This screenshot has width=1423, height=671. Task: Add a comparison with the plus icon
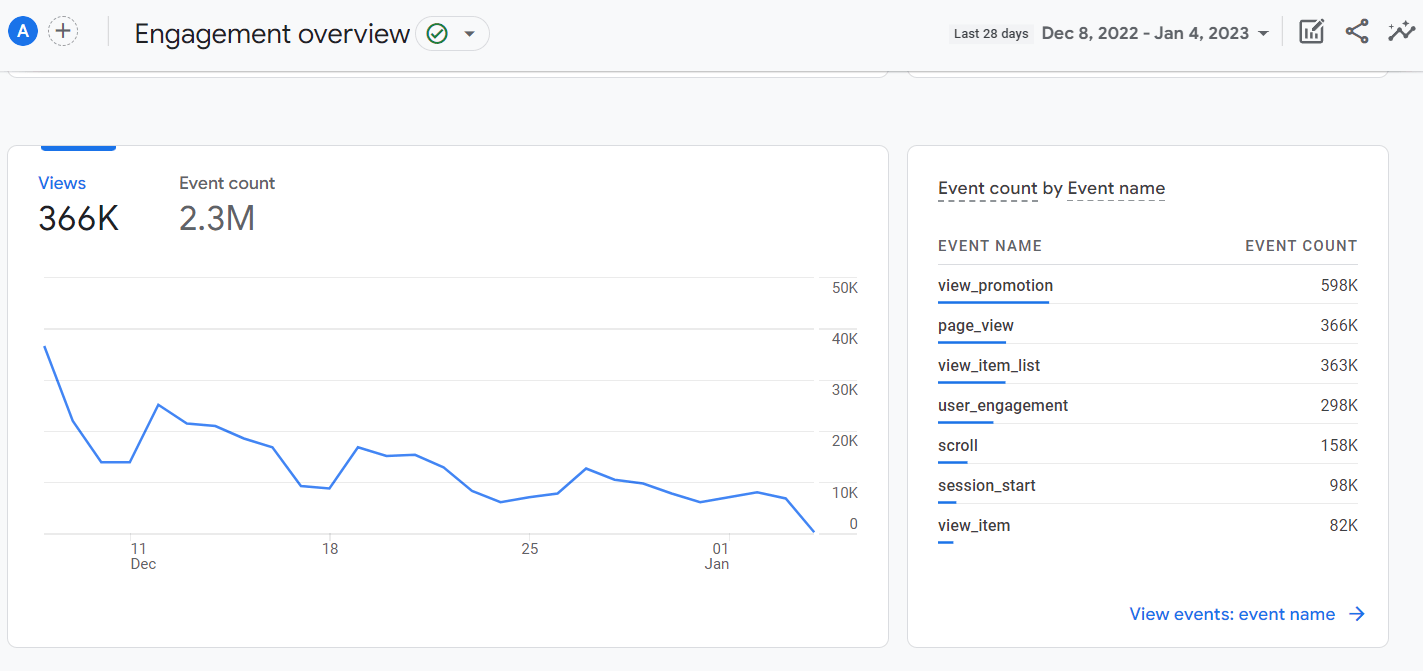(63, 30)
